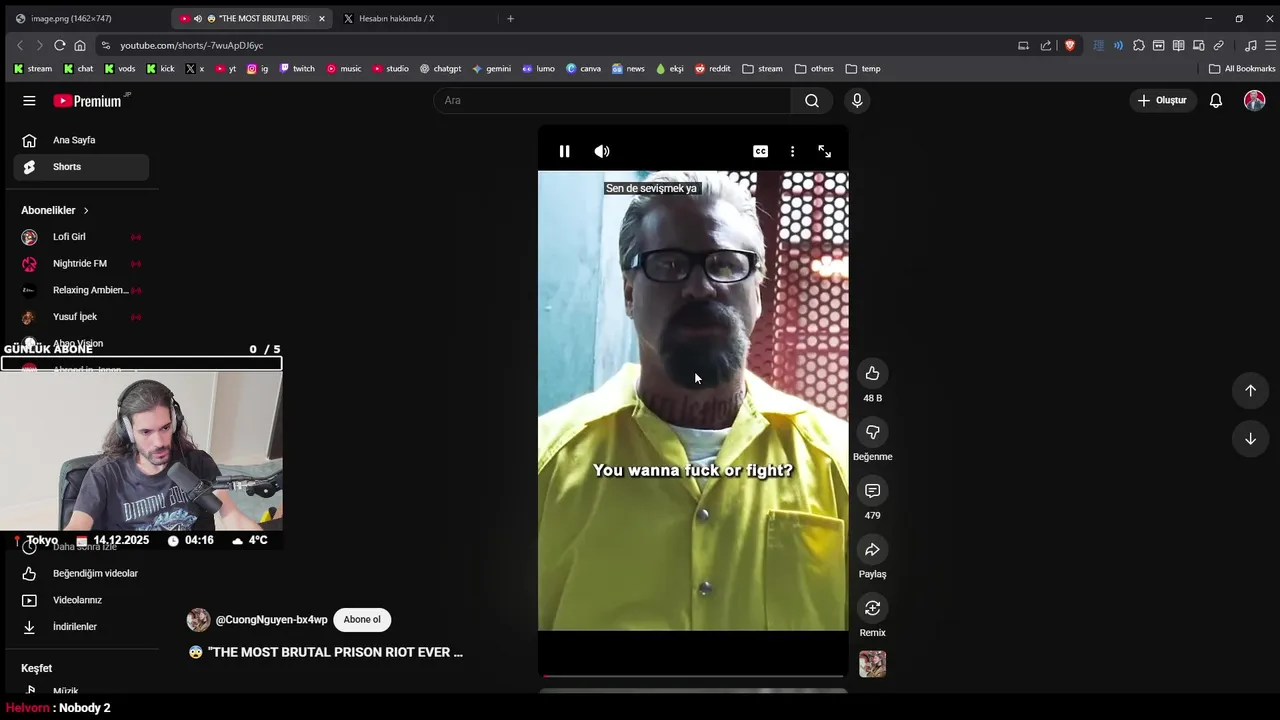The height and width of the screenshot is (720, 1280).
Task: Open Yusuf İpek channel
Action: (81, 317)
